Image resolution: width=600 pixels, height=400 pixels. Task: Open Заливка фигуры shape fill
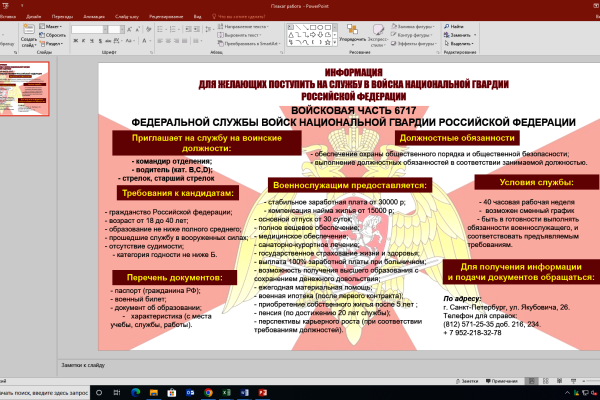412,26
